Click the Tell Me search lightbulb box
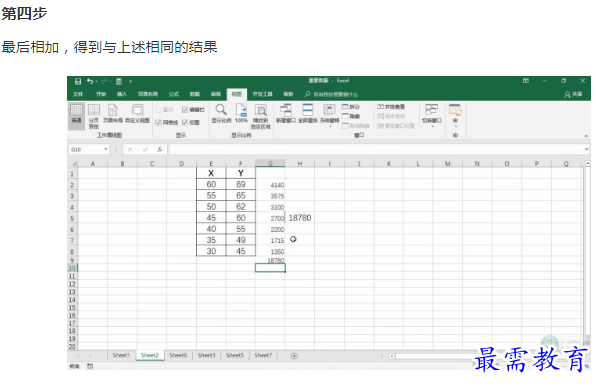 point(331,94)
